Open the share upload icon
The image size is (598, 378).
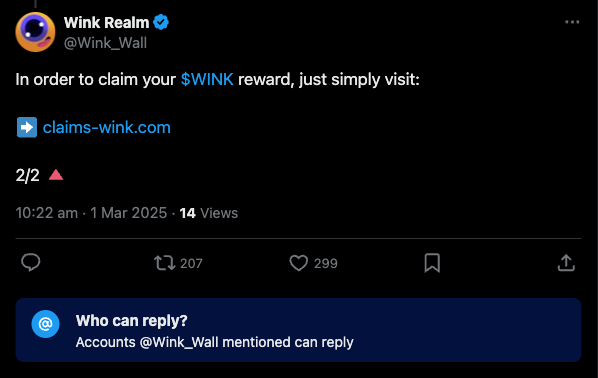pyautogui.click(x=566, y=263)
